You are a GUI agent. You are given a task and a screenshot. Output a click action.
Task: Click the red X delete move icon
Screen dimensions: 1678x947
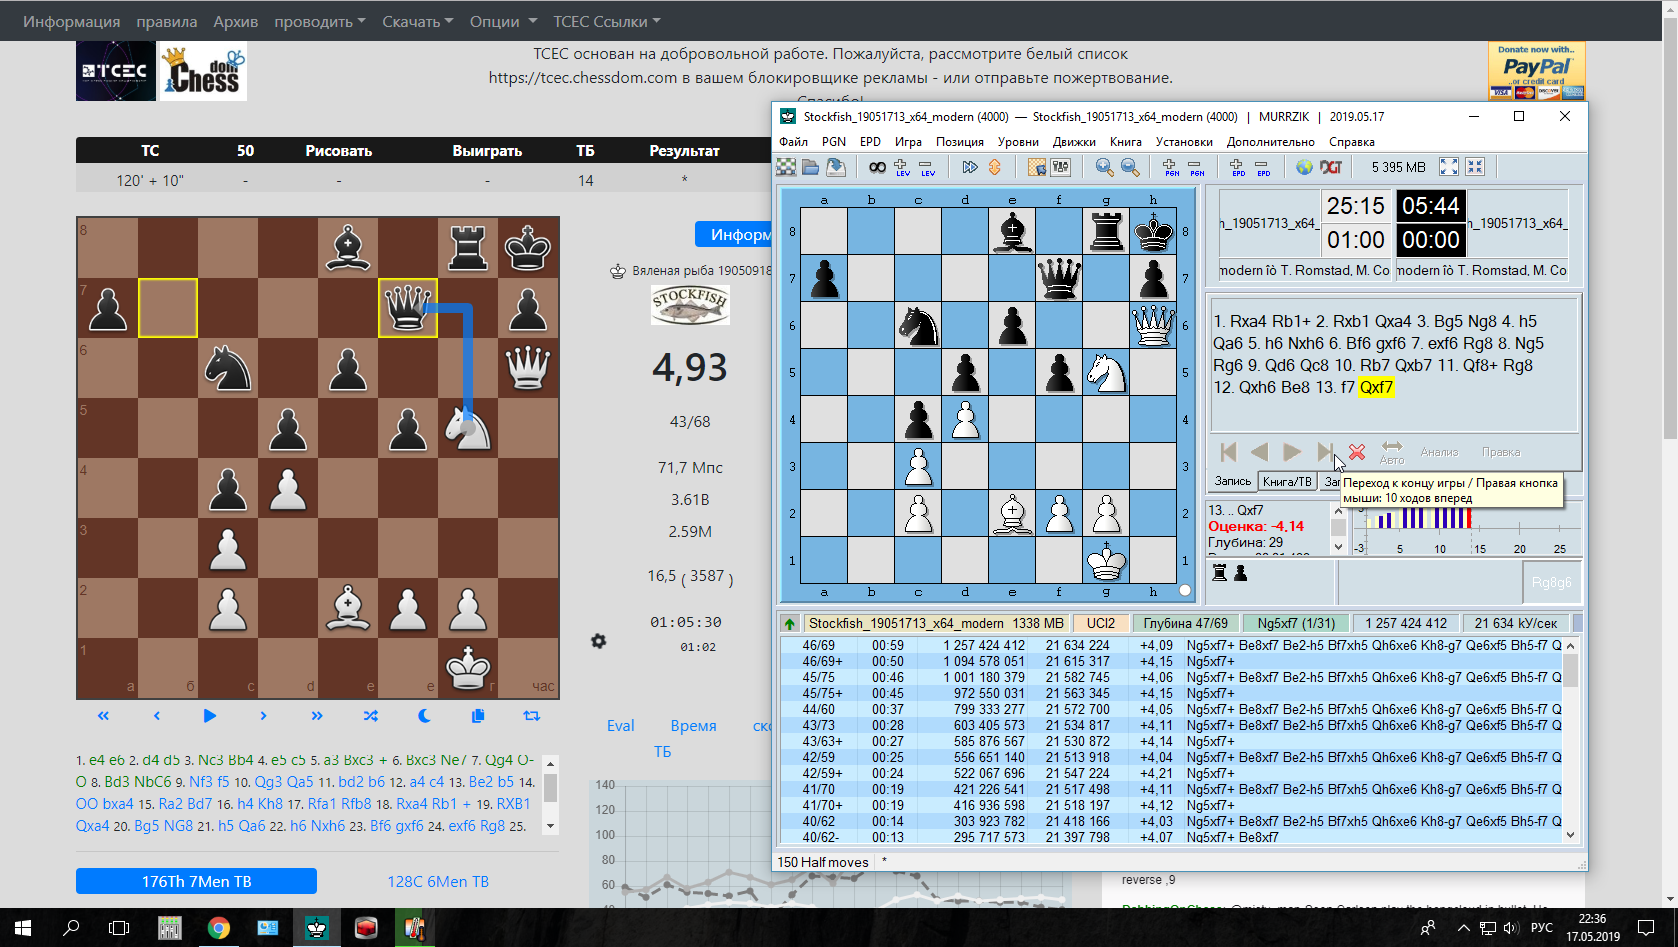pyautogui.click(x=1357, y=452)
